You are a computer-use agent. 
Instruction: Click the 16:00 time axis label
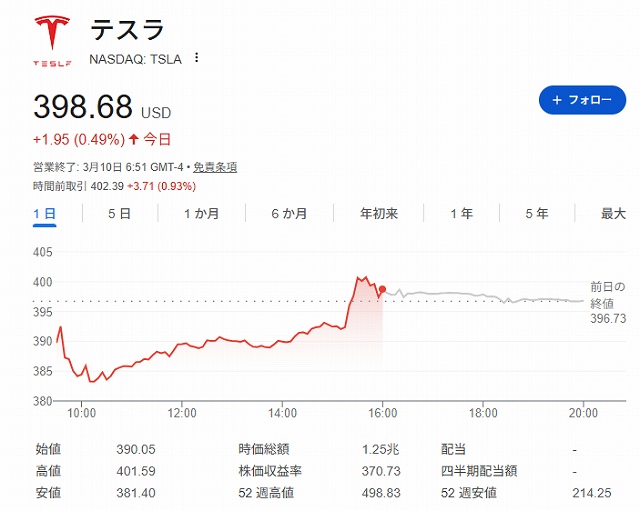(x=383, y=412)
